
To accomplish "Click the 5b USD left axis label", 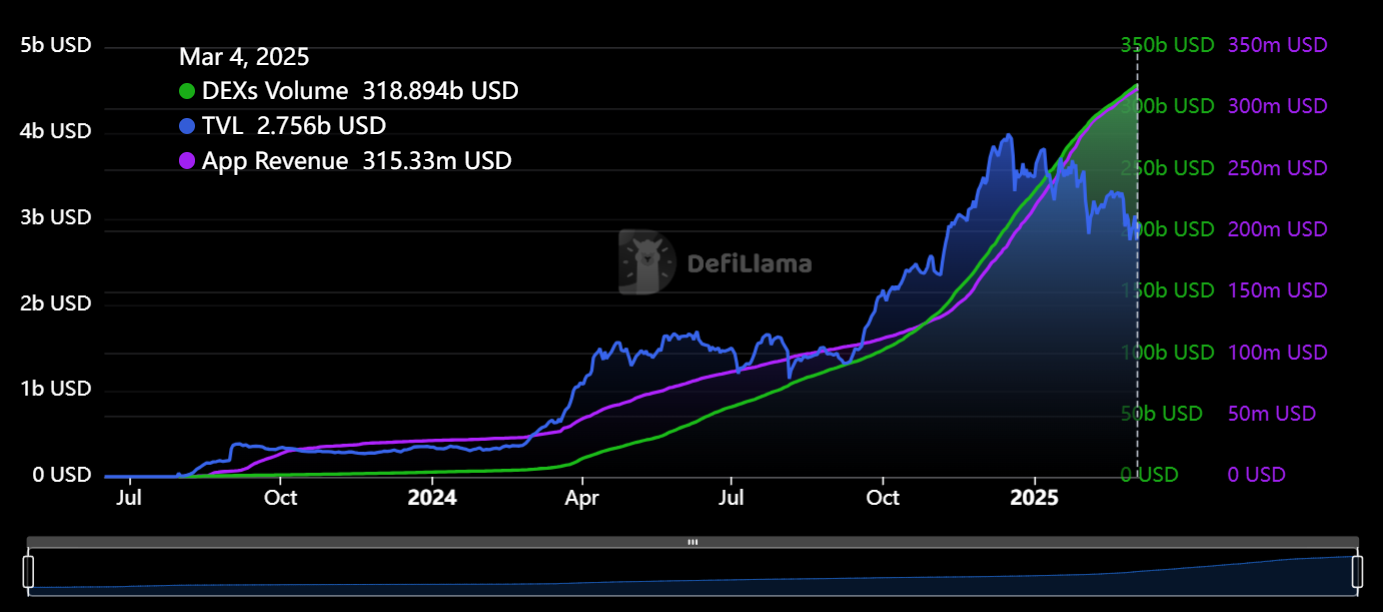I will tap(56, 45).
